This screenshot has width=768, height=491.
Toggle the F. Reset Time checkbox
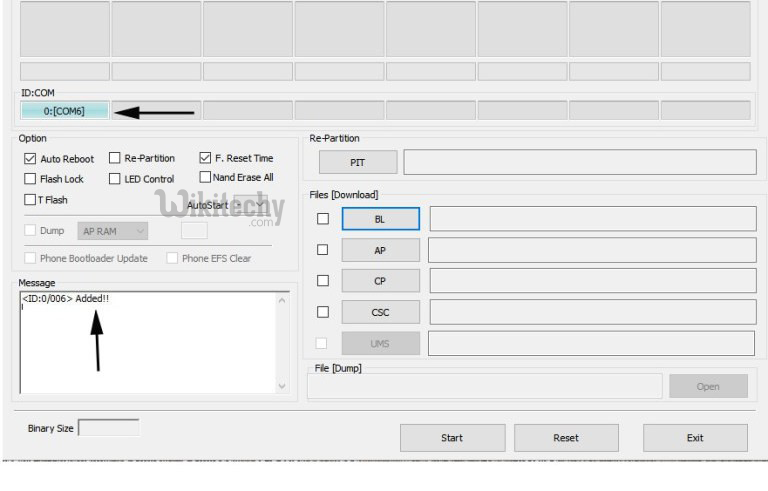click(205, 158)
